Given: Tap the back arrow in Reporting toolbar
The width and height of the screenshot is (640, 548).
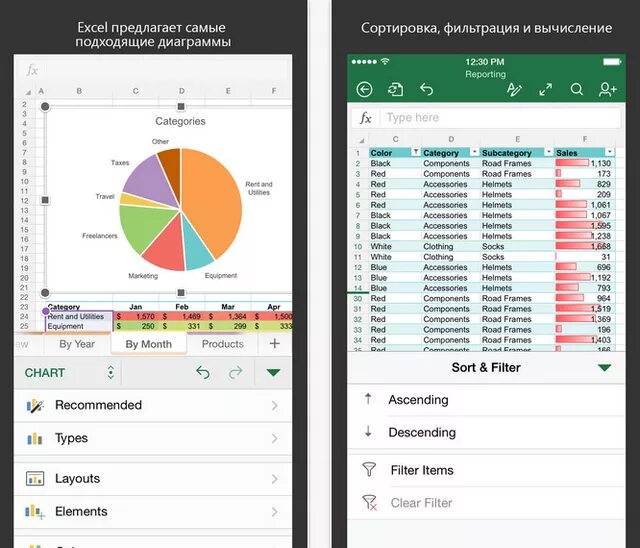Looking at the screenshot, I should (364, 89).
